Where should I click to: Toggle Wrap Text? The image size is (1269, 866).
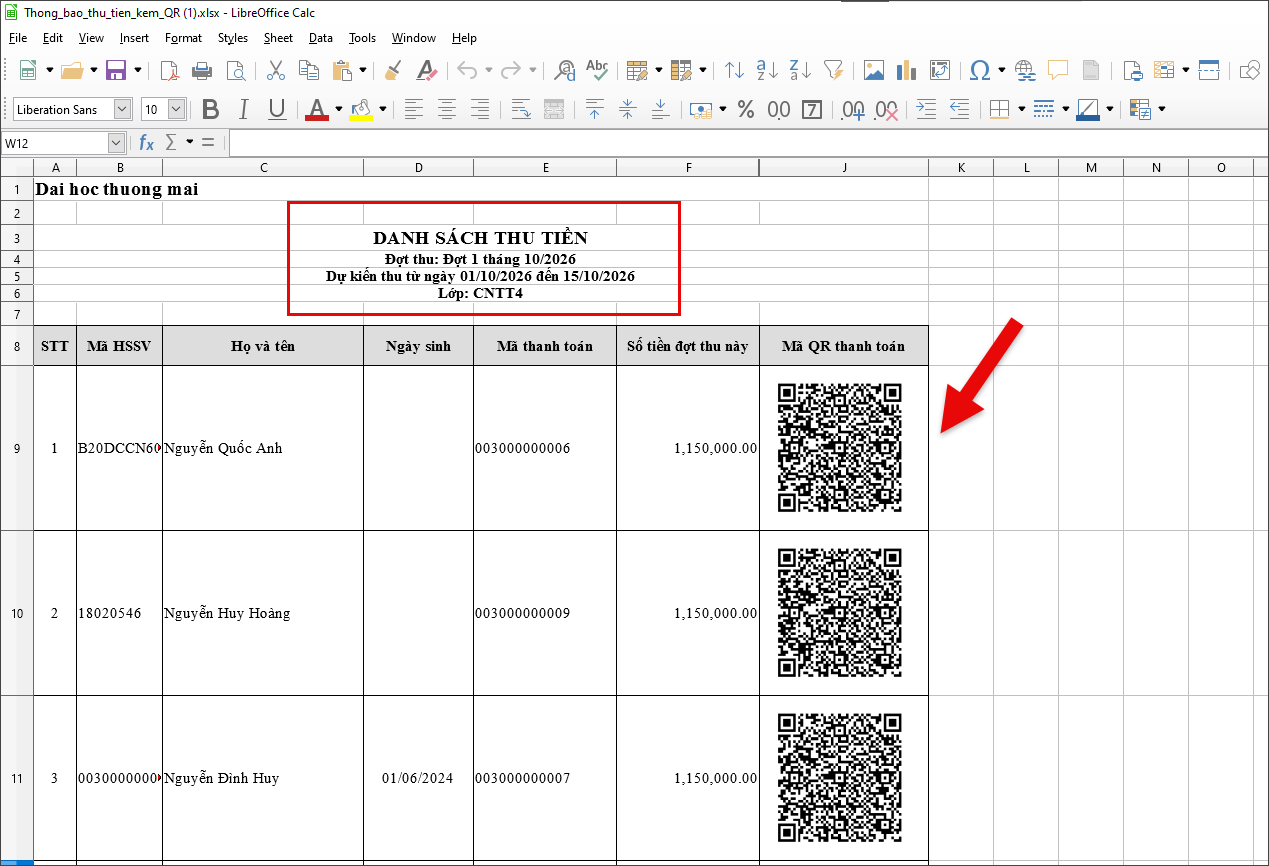click(521, 109)
